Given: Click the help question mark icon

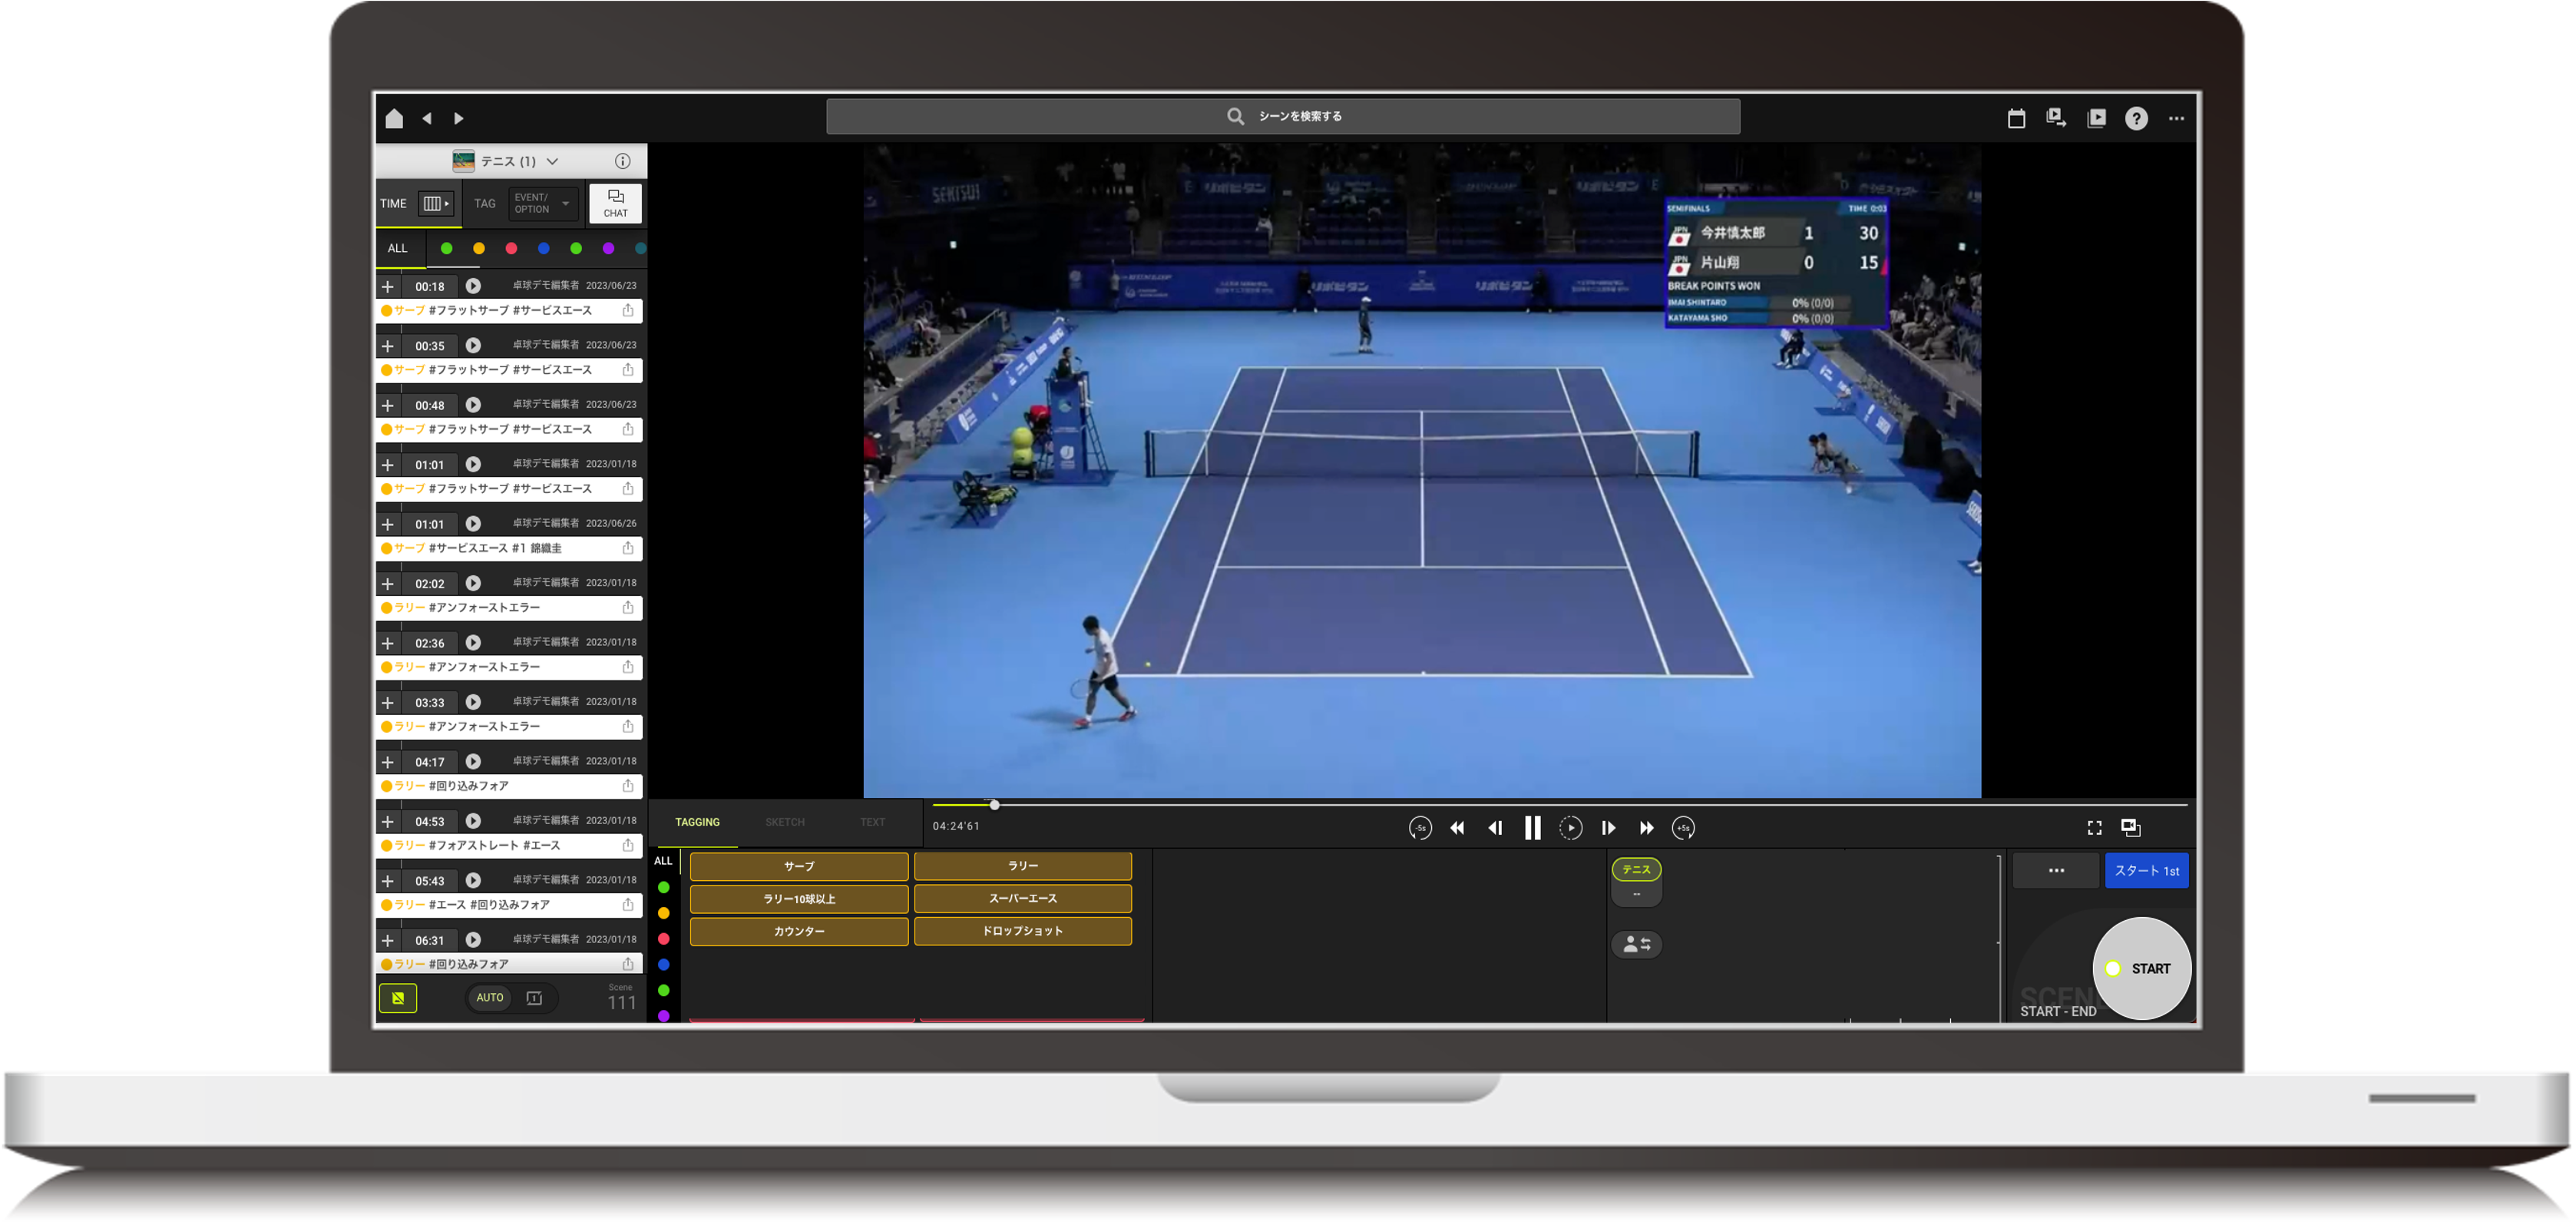Looking at the screenshot, I should click(x=2136, y=119).
